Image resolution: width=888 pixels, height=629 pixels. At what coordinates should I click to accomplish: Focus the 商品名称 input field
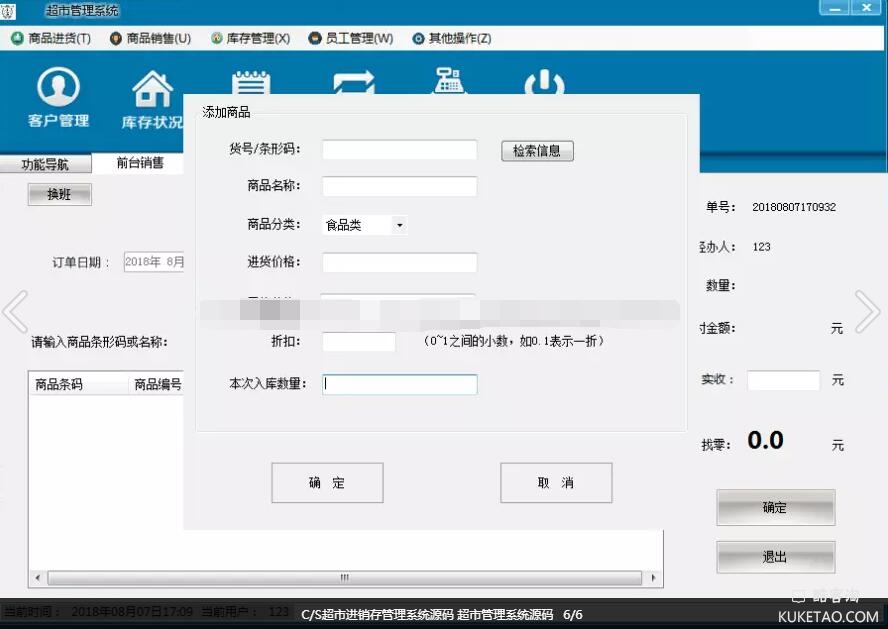pos(399,186)
